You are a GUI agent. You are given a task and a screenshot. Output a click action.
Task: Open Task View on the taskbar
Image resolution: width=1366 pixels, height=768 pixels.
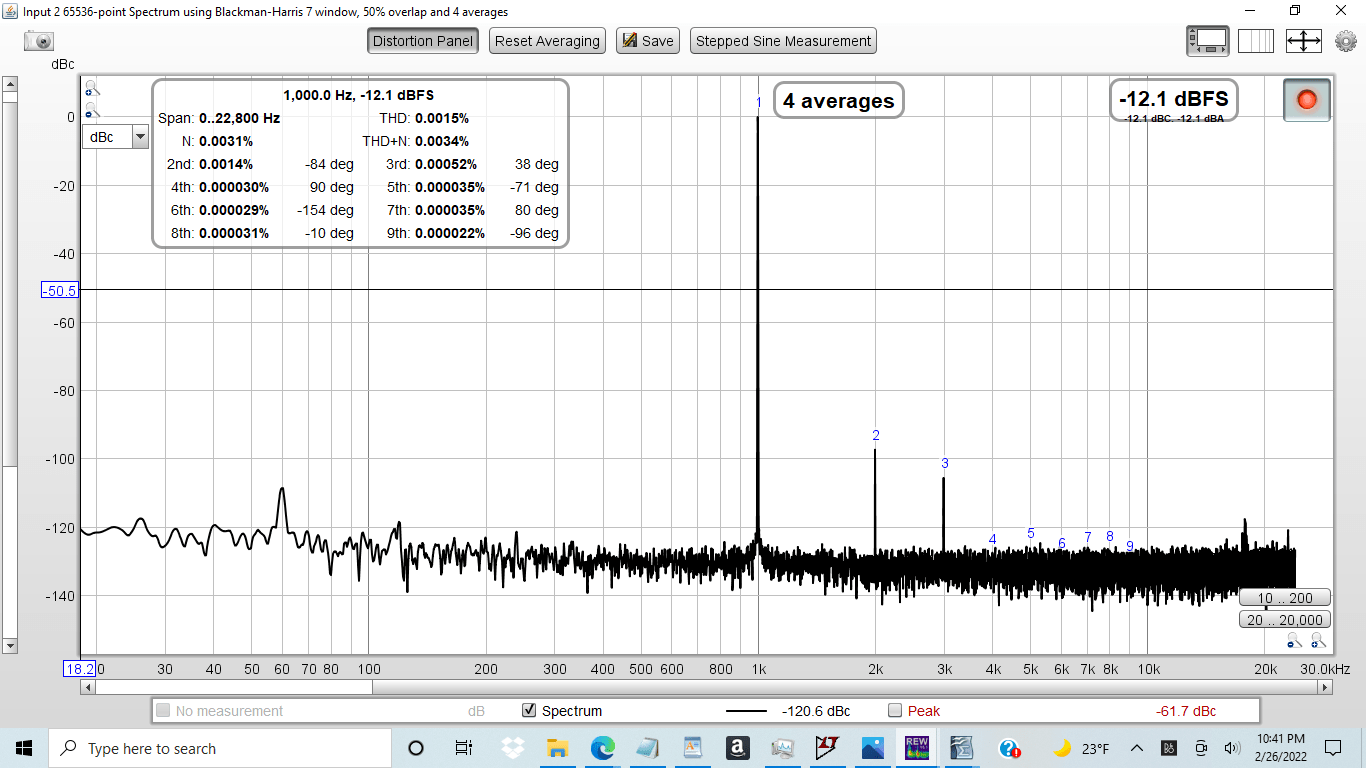tap(463, 748)
